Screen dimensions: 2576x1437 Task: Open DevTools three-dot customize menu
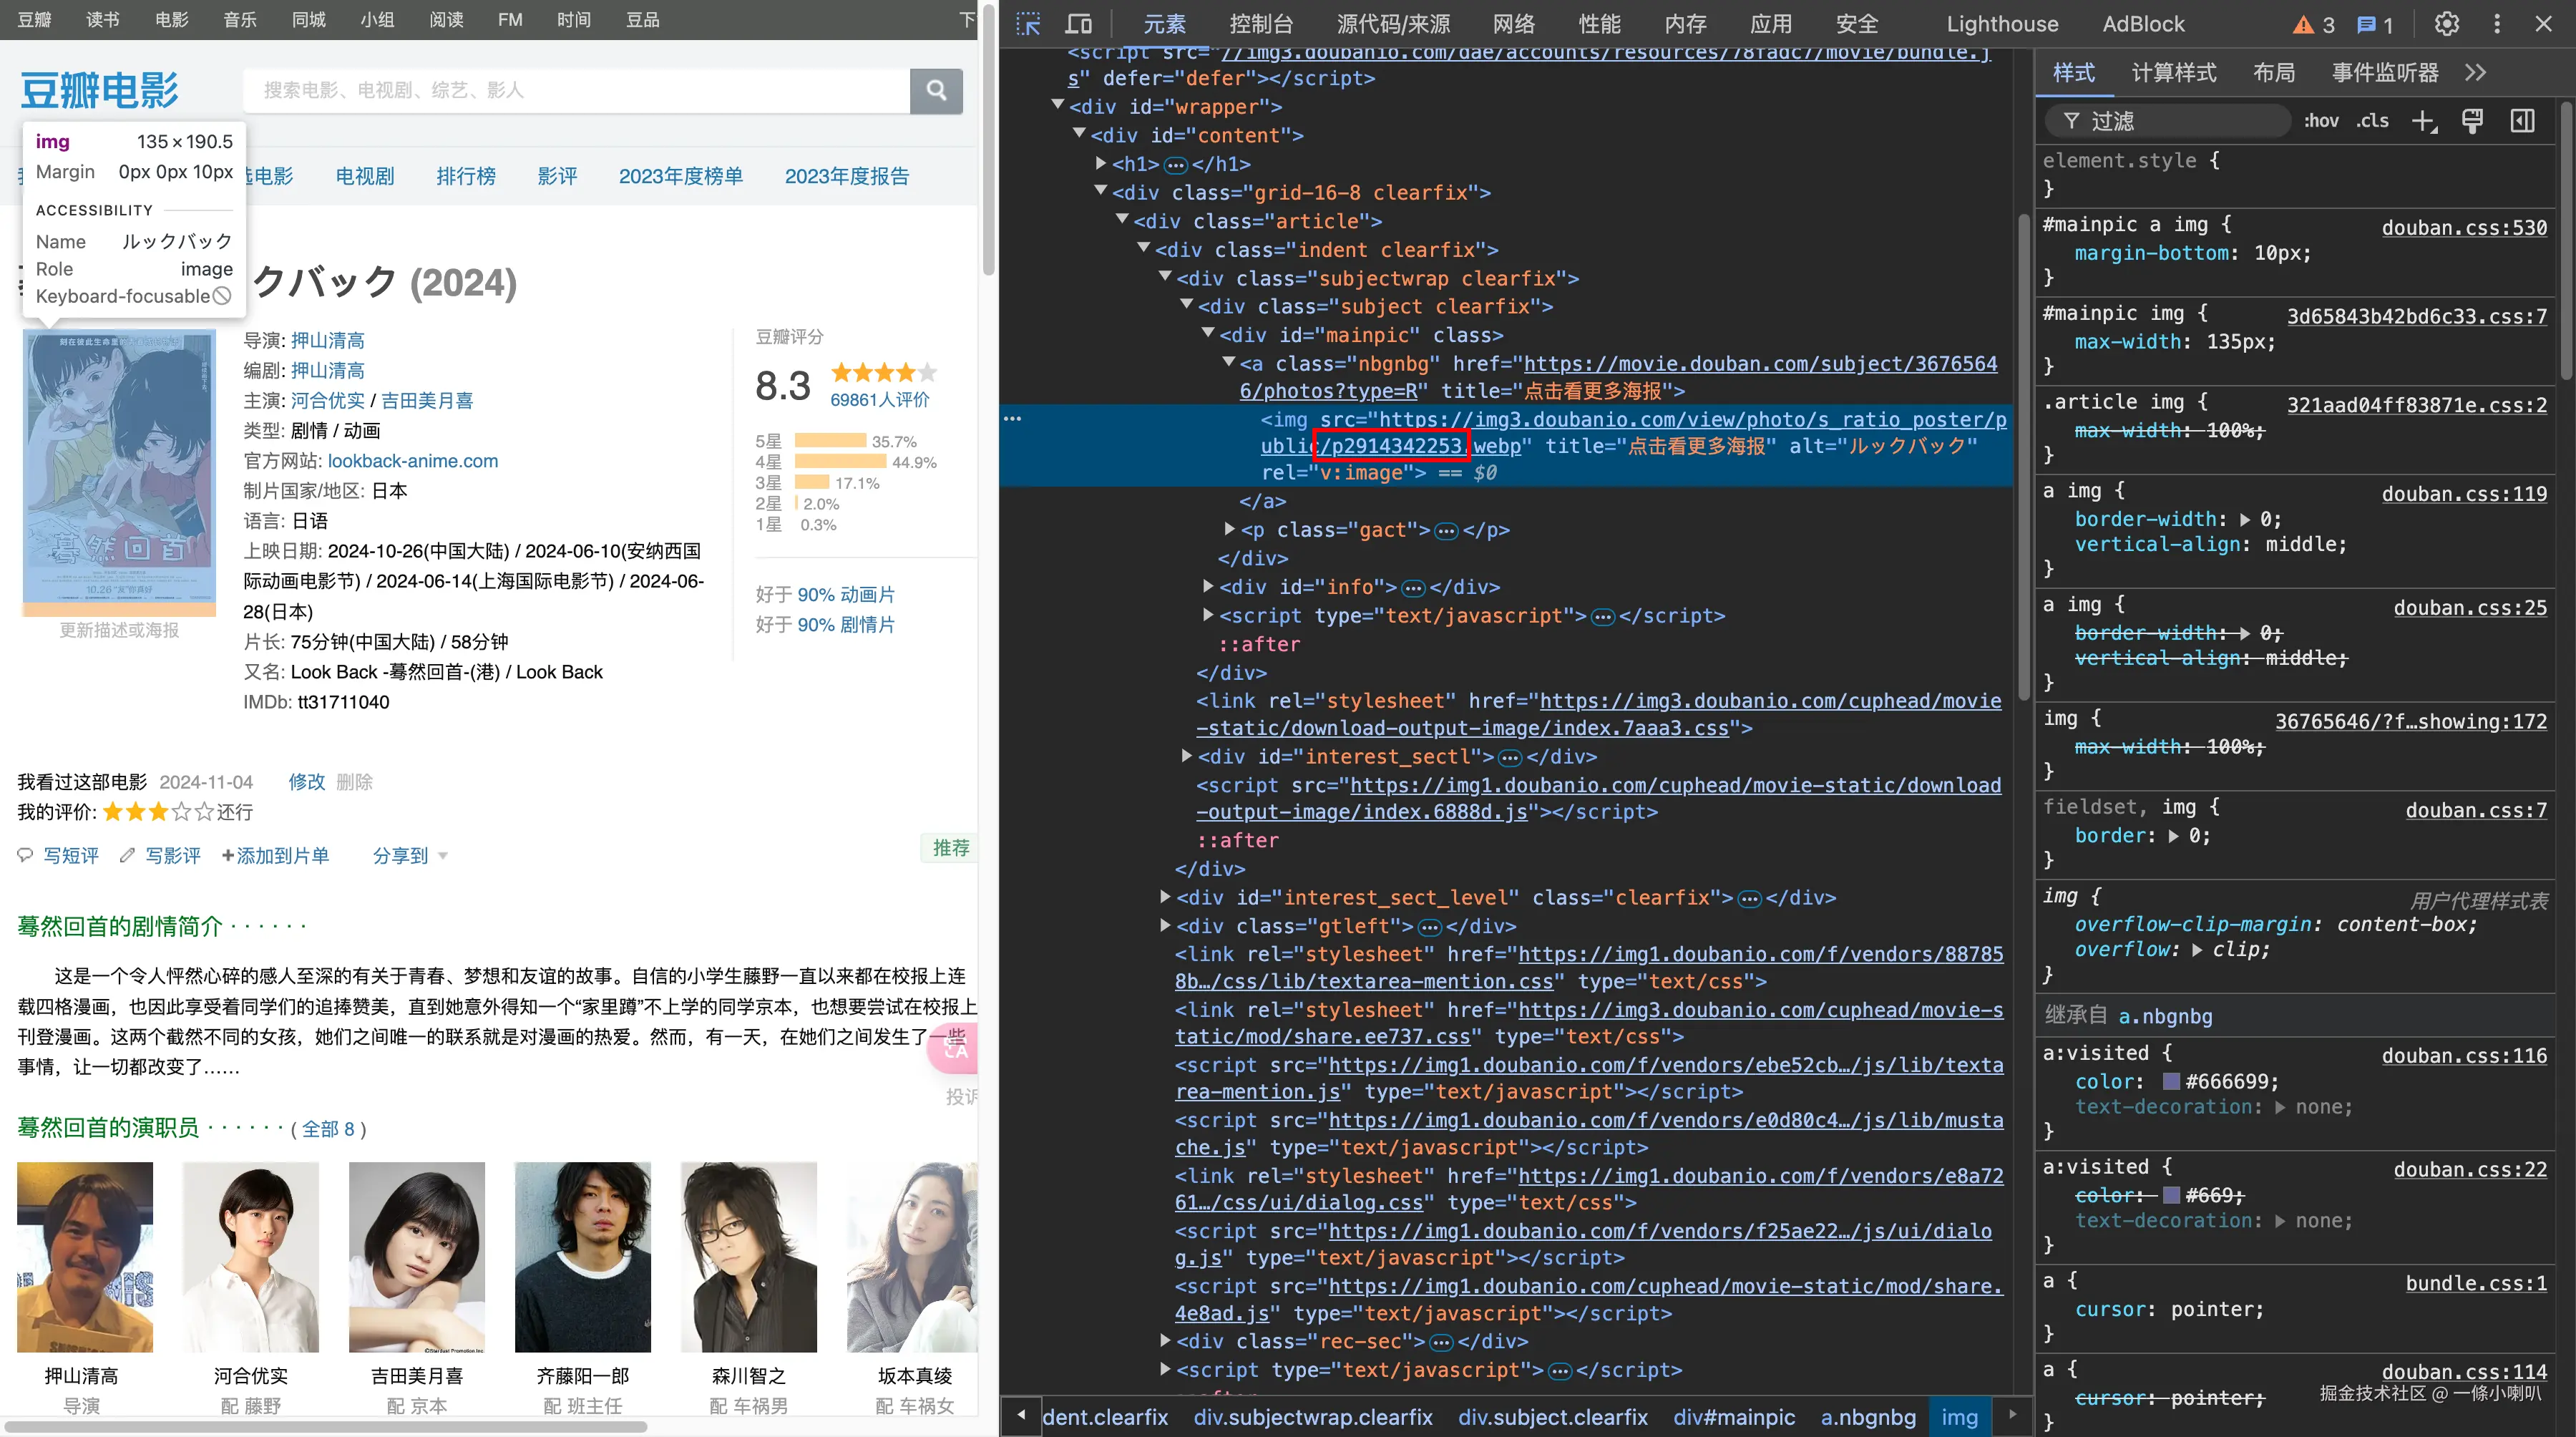[2497, 24]
